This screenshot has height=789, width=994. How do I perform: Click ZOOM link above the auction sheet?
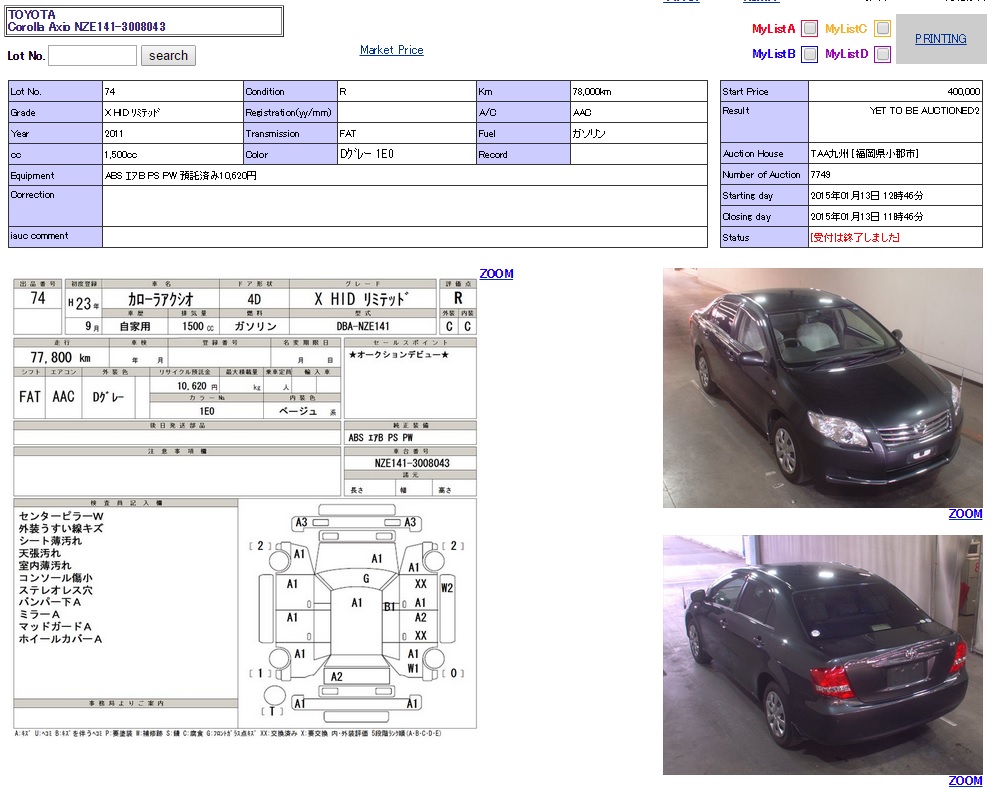click(x=496, y=274)
